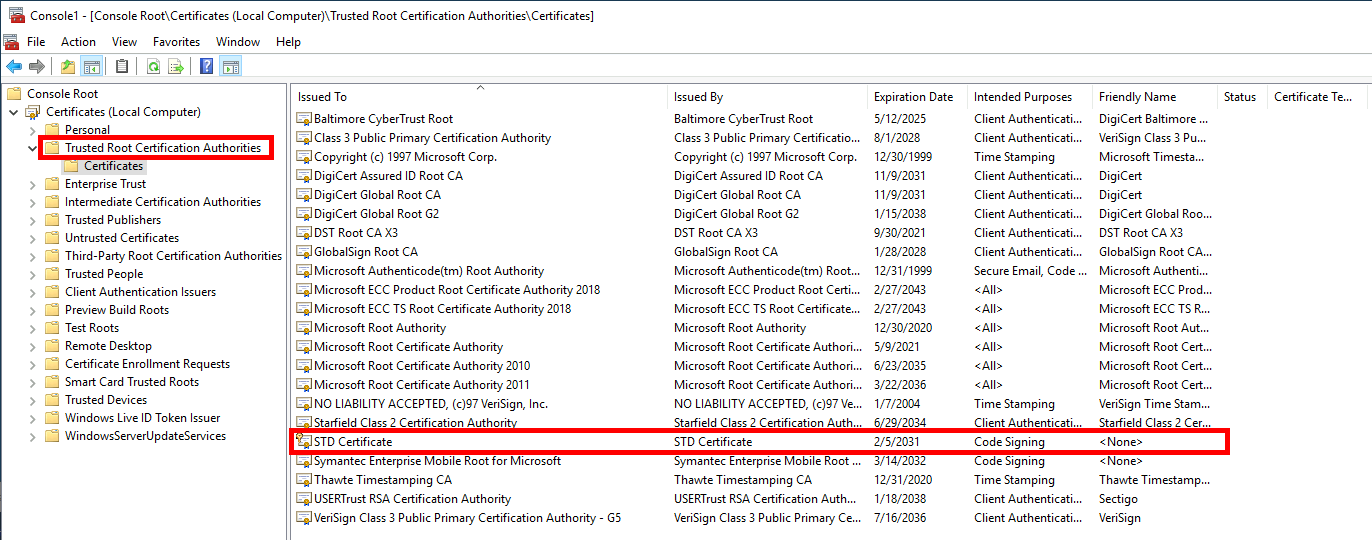1372x540 pixels.
Task: Go up one level with folder arrow icon
Action: coord(67,67)
